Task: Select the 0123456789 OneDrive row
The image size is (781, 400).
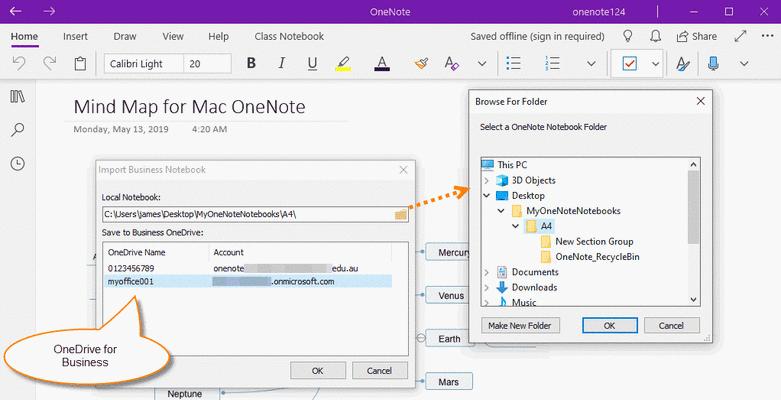Action: pos(250,268)
